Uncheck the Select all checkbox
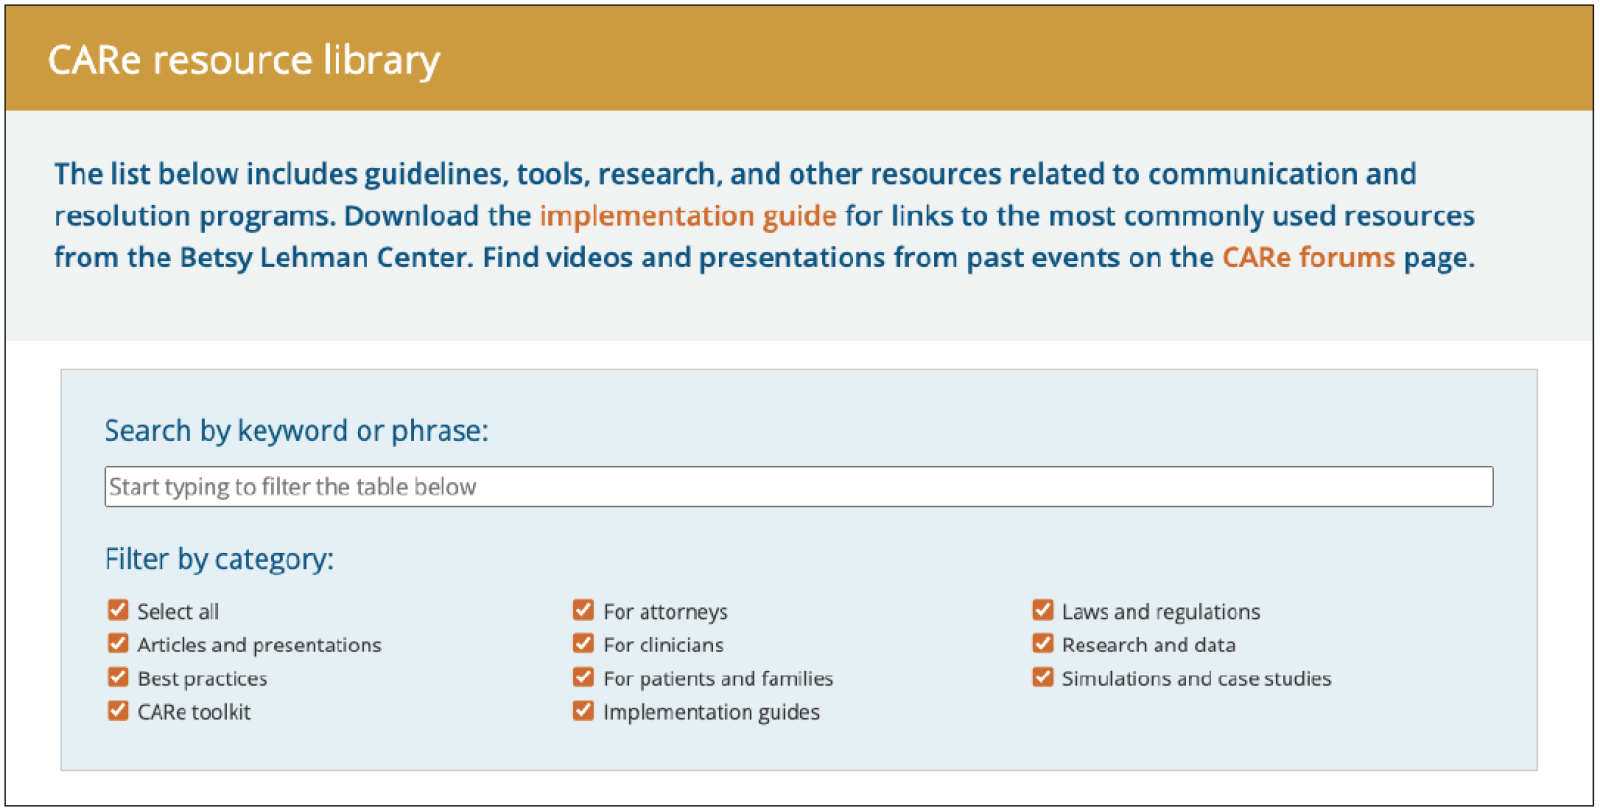1600x810 pixels. click(x=118, y=610)
